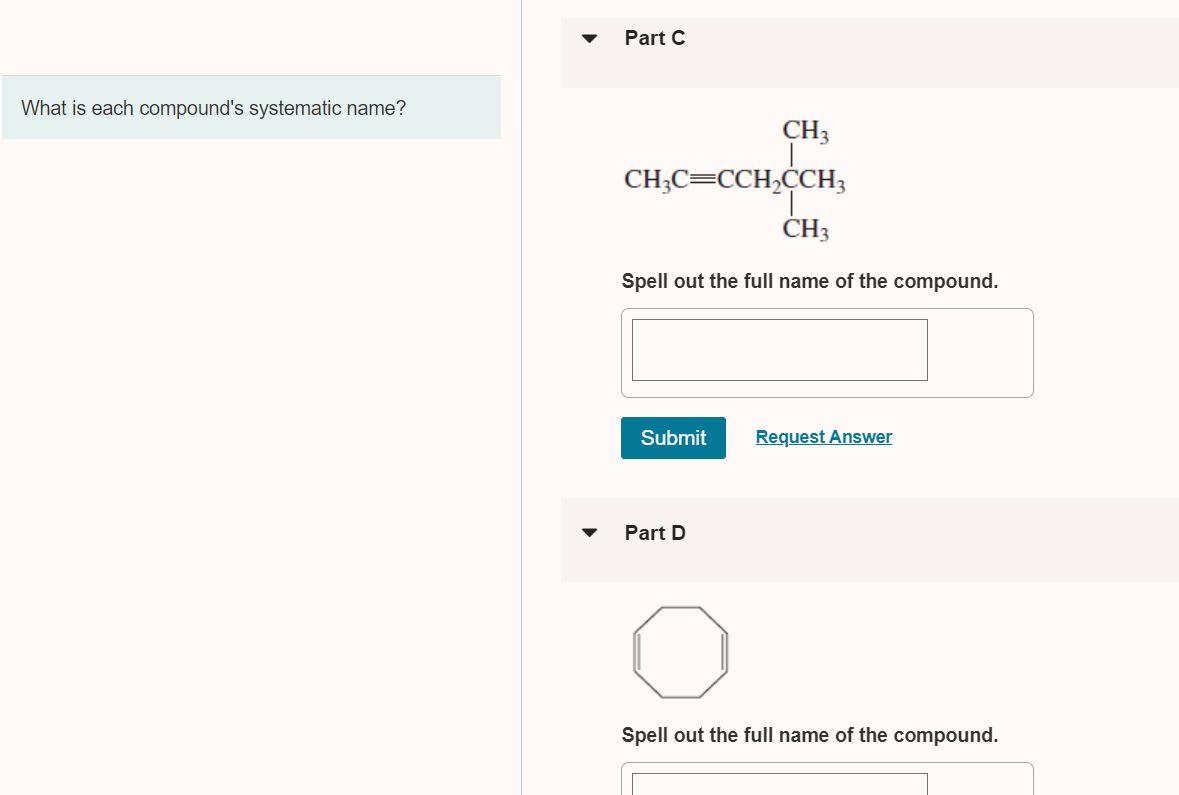Select the Part D header
The image size is (1179, 795).
(x=655, y=533)
